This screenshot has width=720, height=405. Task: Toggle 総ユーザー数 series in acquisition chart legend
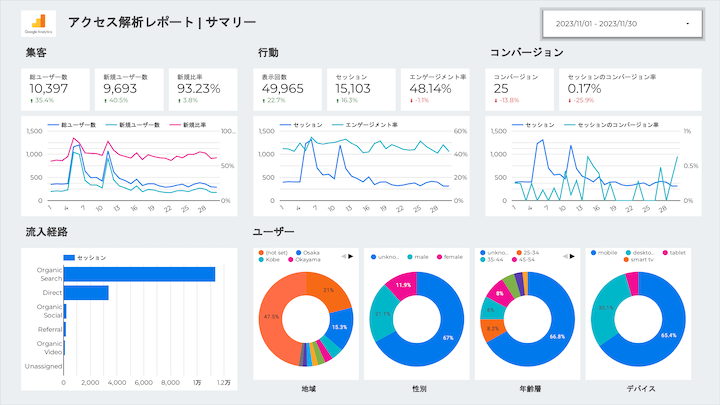click(75, 125)
